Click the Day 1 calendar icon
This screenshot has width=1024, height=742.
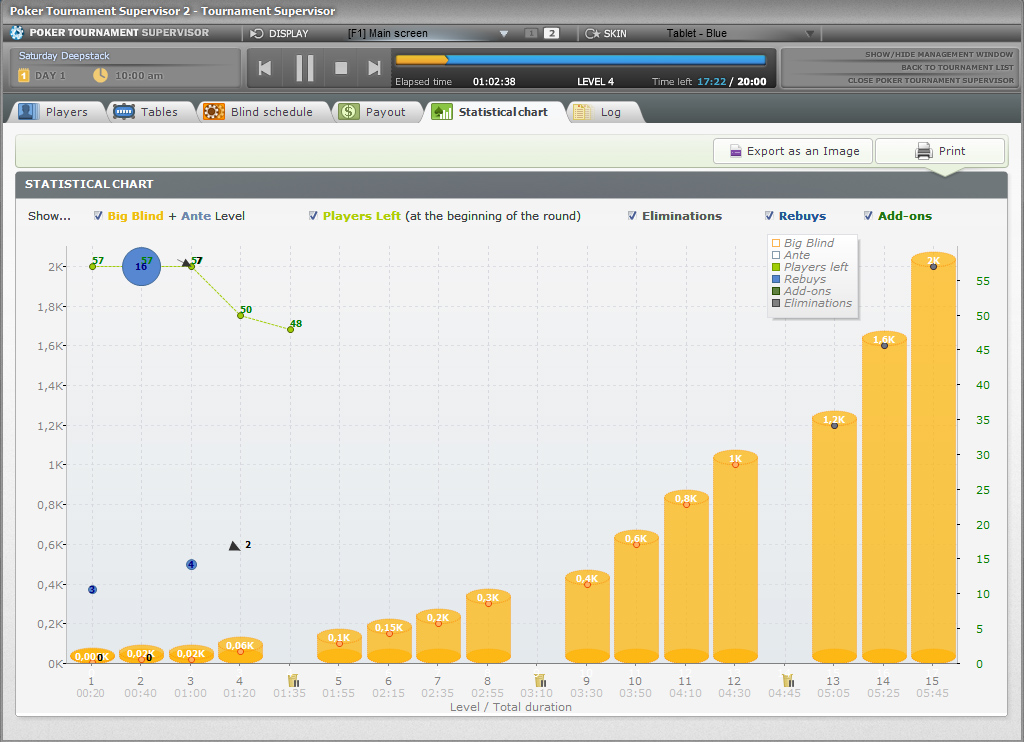coord(24,75)
